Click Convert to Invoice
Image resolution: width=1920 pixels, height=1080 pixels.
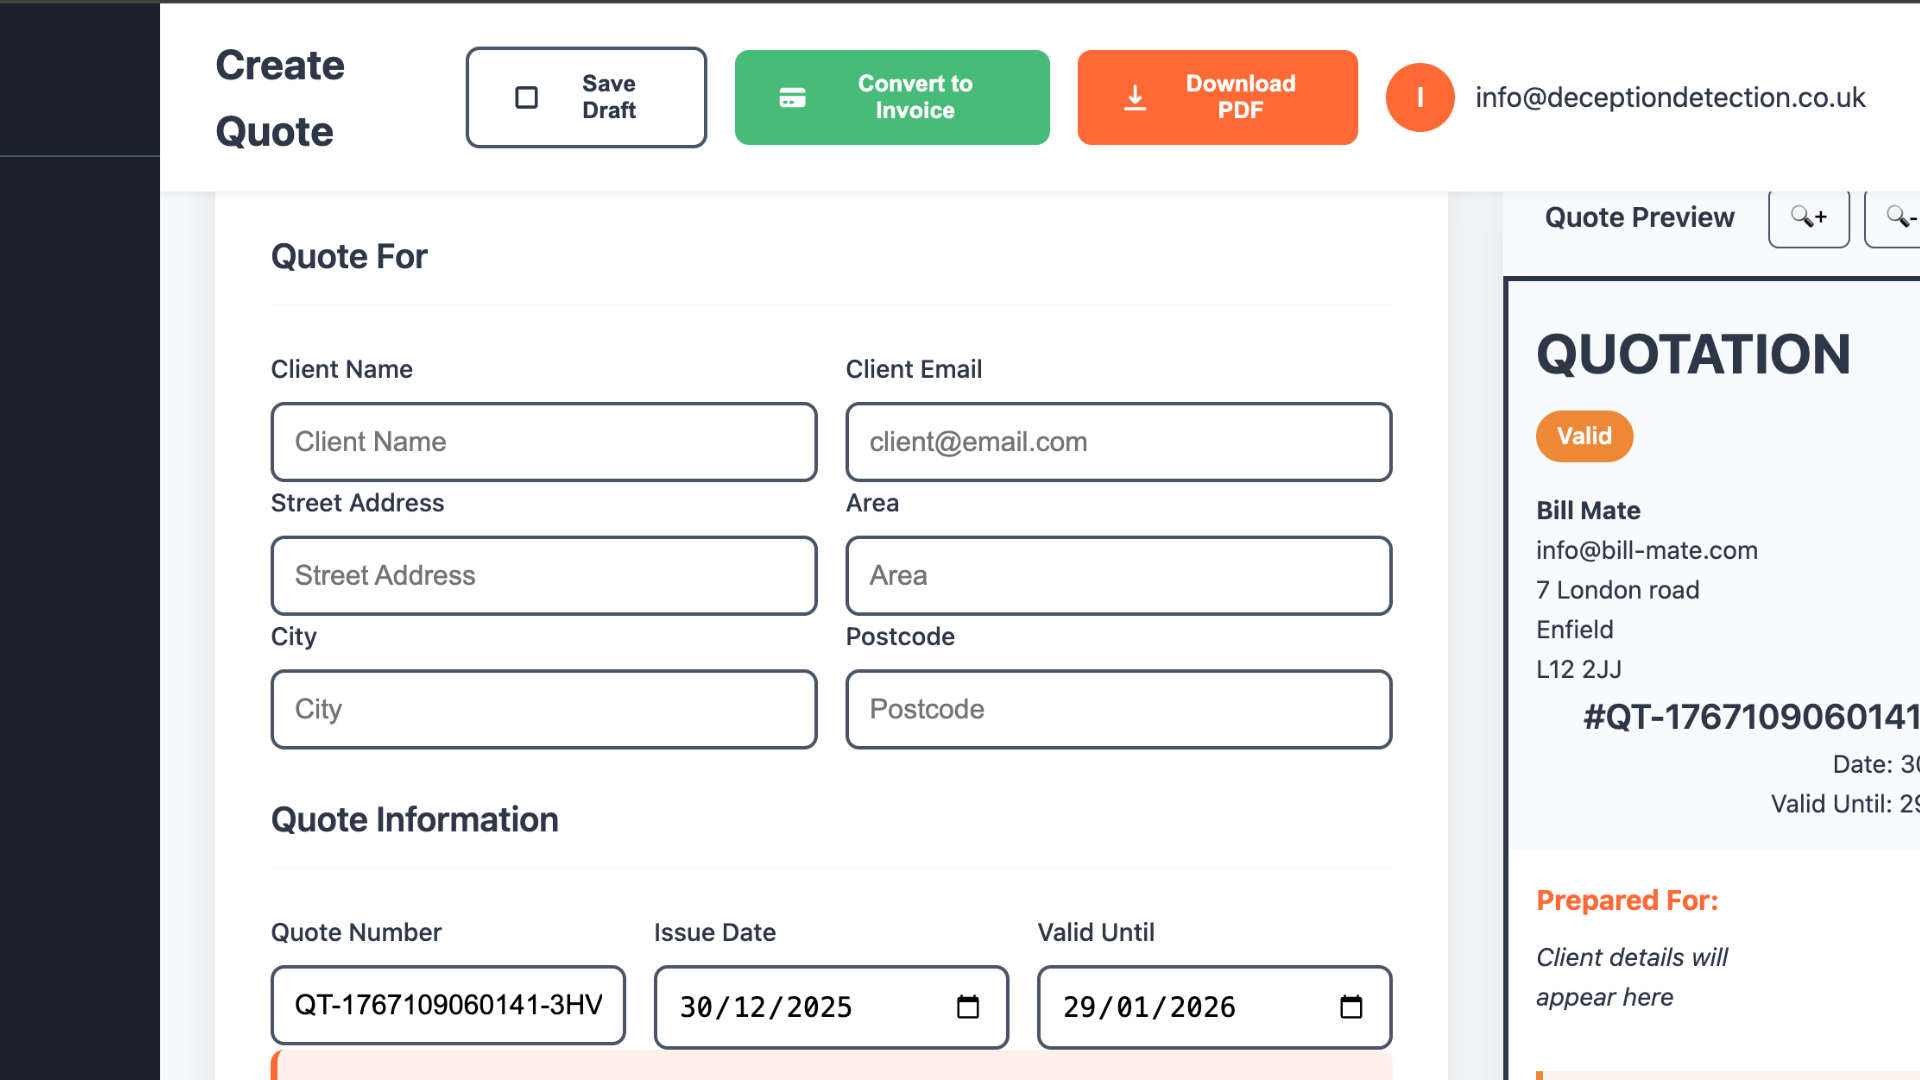click(x=891, y=97)
